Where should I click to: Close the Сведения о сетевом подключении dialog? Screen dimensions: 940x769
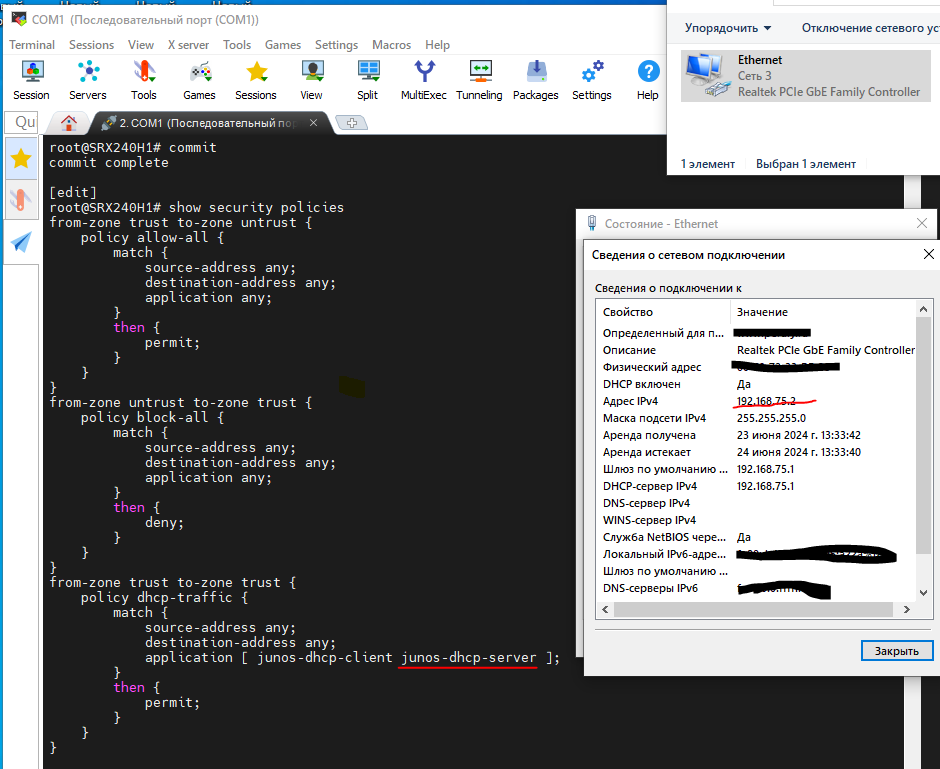(x=929, y=254)
